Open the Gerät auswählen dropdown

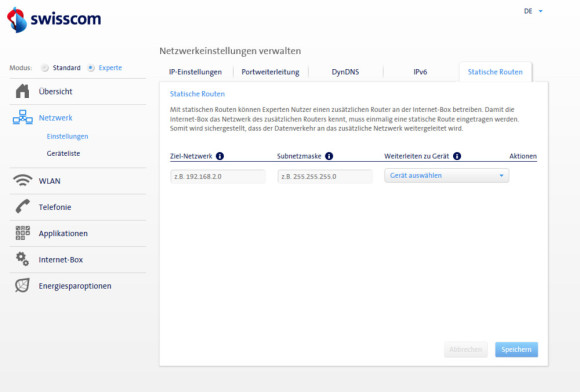446,176
